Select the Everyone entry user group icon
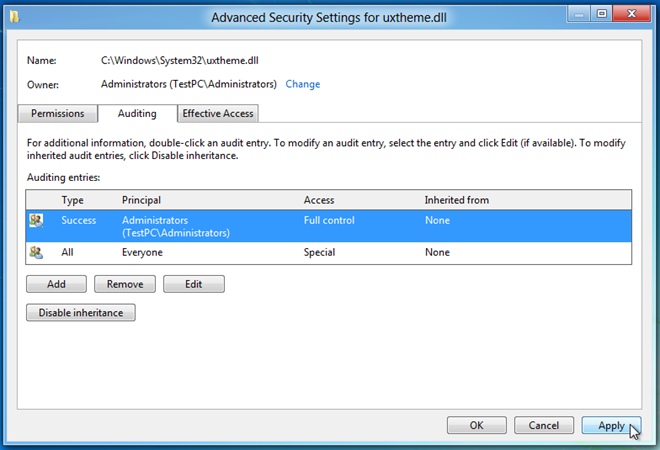This screenshot has width=660, height=450. (x=36, y=253)
